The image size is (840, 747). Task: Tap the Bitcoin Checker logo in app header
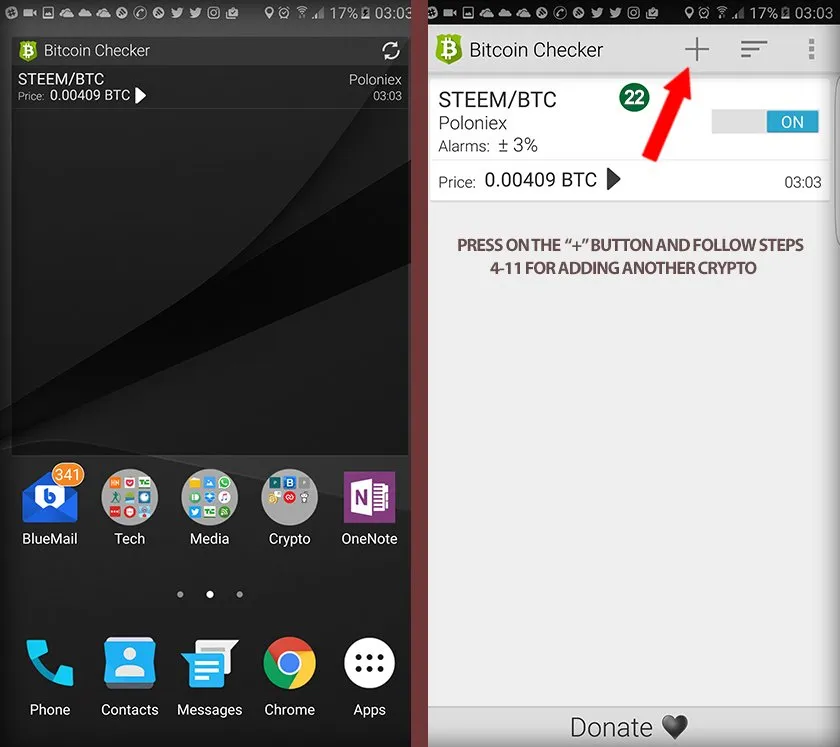448,49
